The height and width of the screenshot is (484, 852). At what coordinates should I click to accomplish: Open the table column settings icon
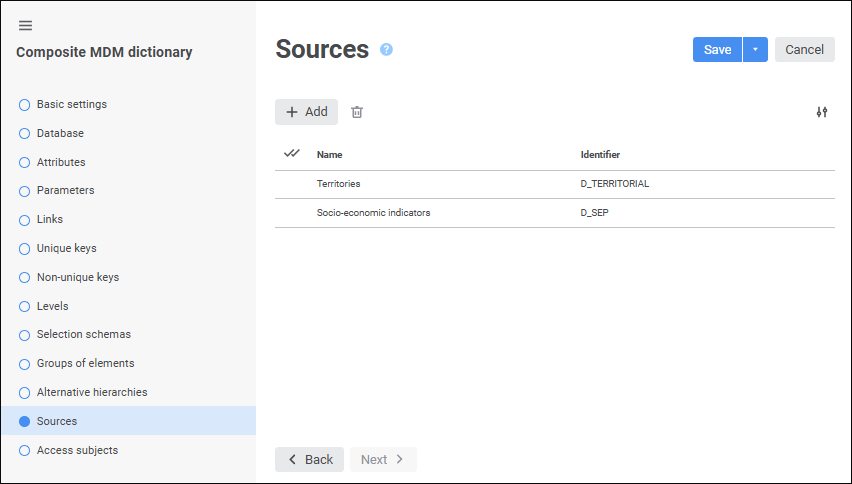click(822, 112)
